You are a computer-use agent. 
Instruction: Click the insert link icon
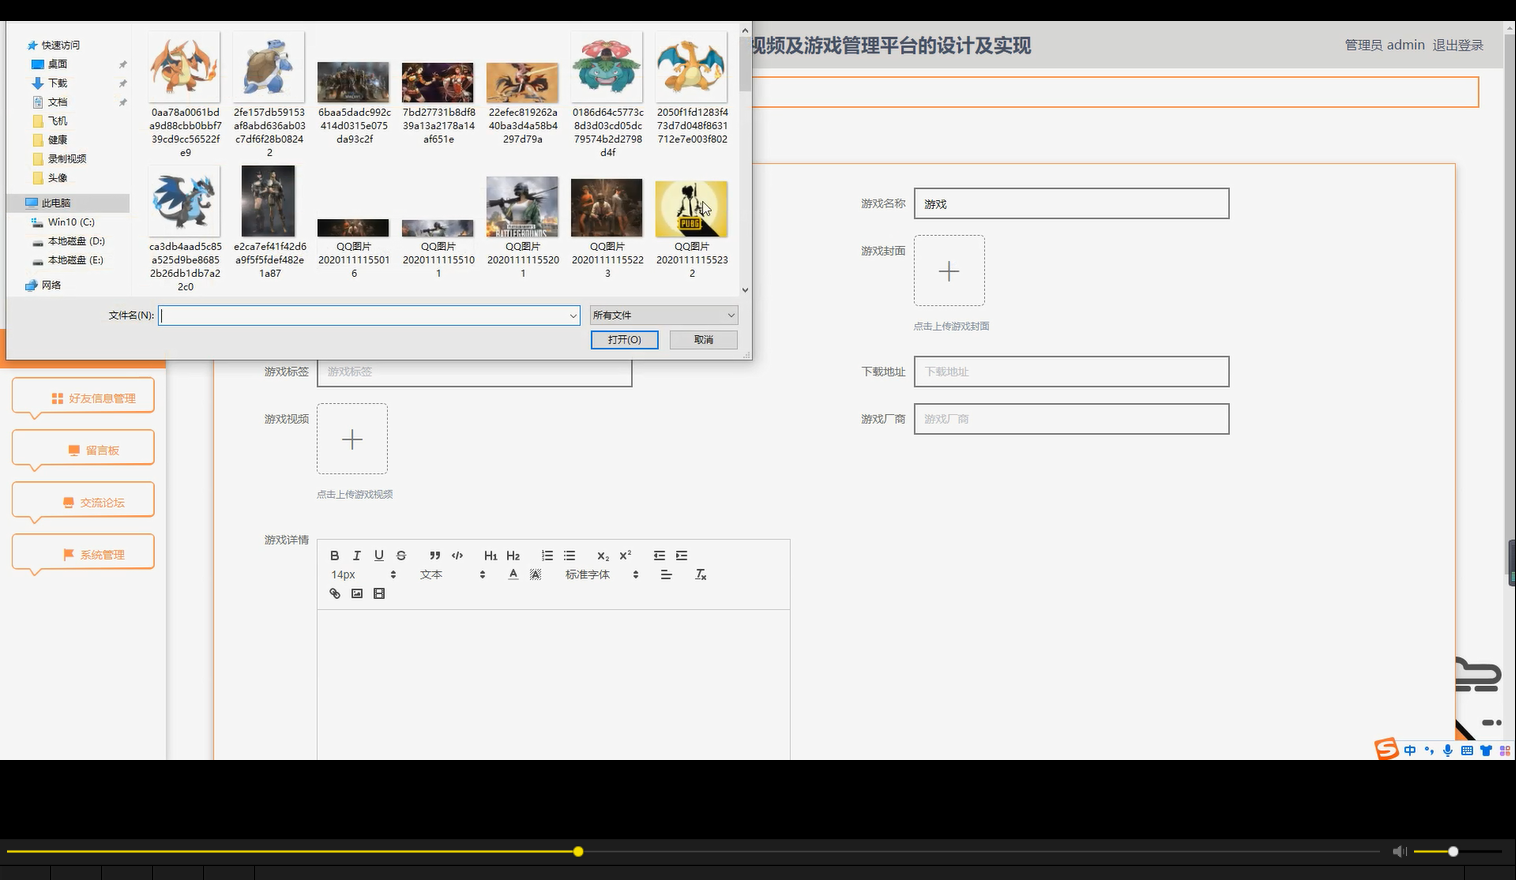tap(334, 593)
